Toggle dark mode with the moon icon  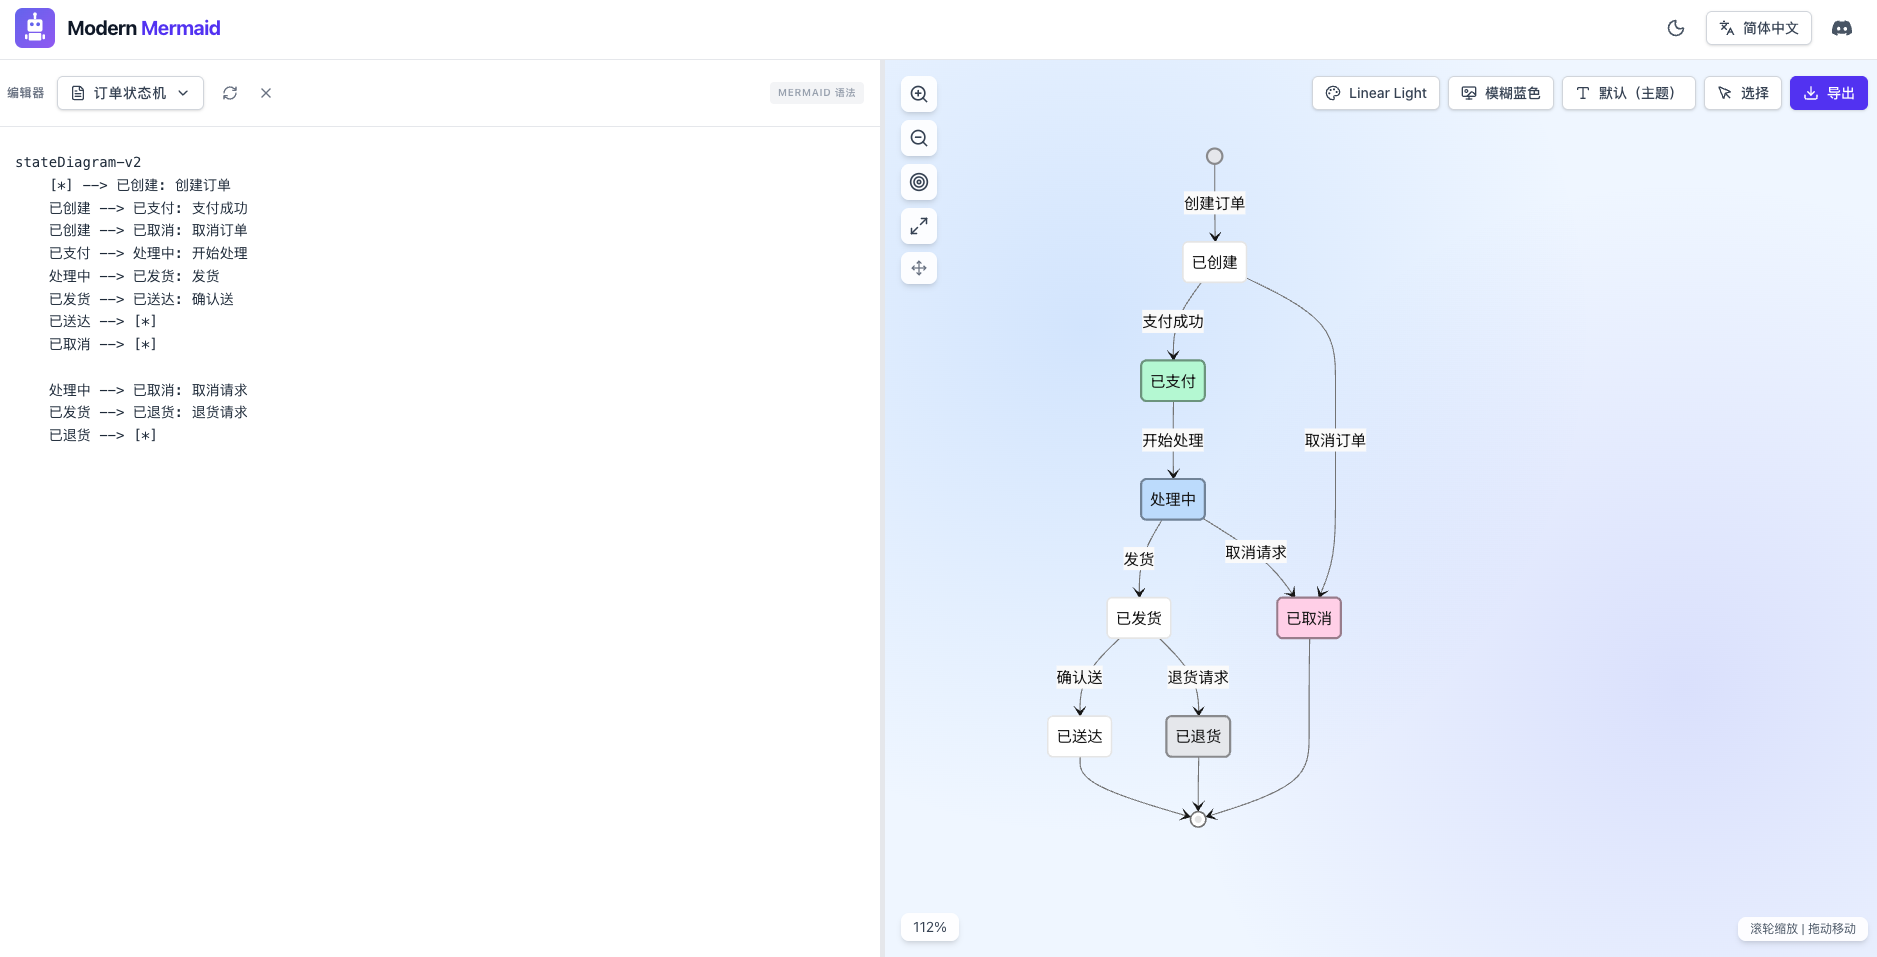click(x=1676, y=28)
